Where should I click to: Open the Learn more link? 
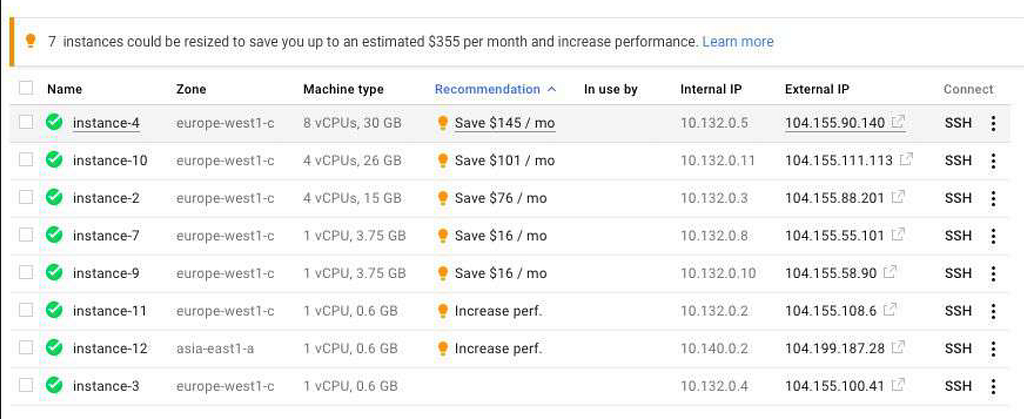pyautogui.click(x=738, y=42)
